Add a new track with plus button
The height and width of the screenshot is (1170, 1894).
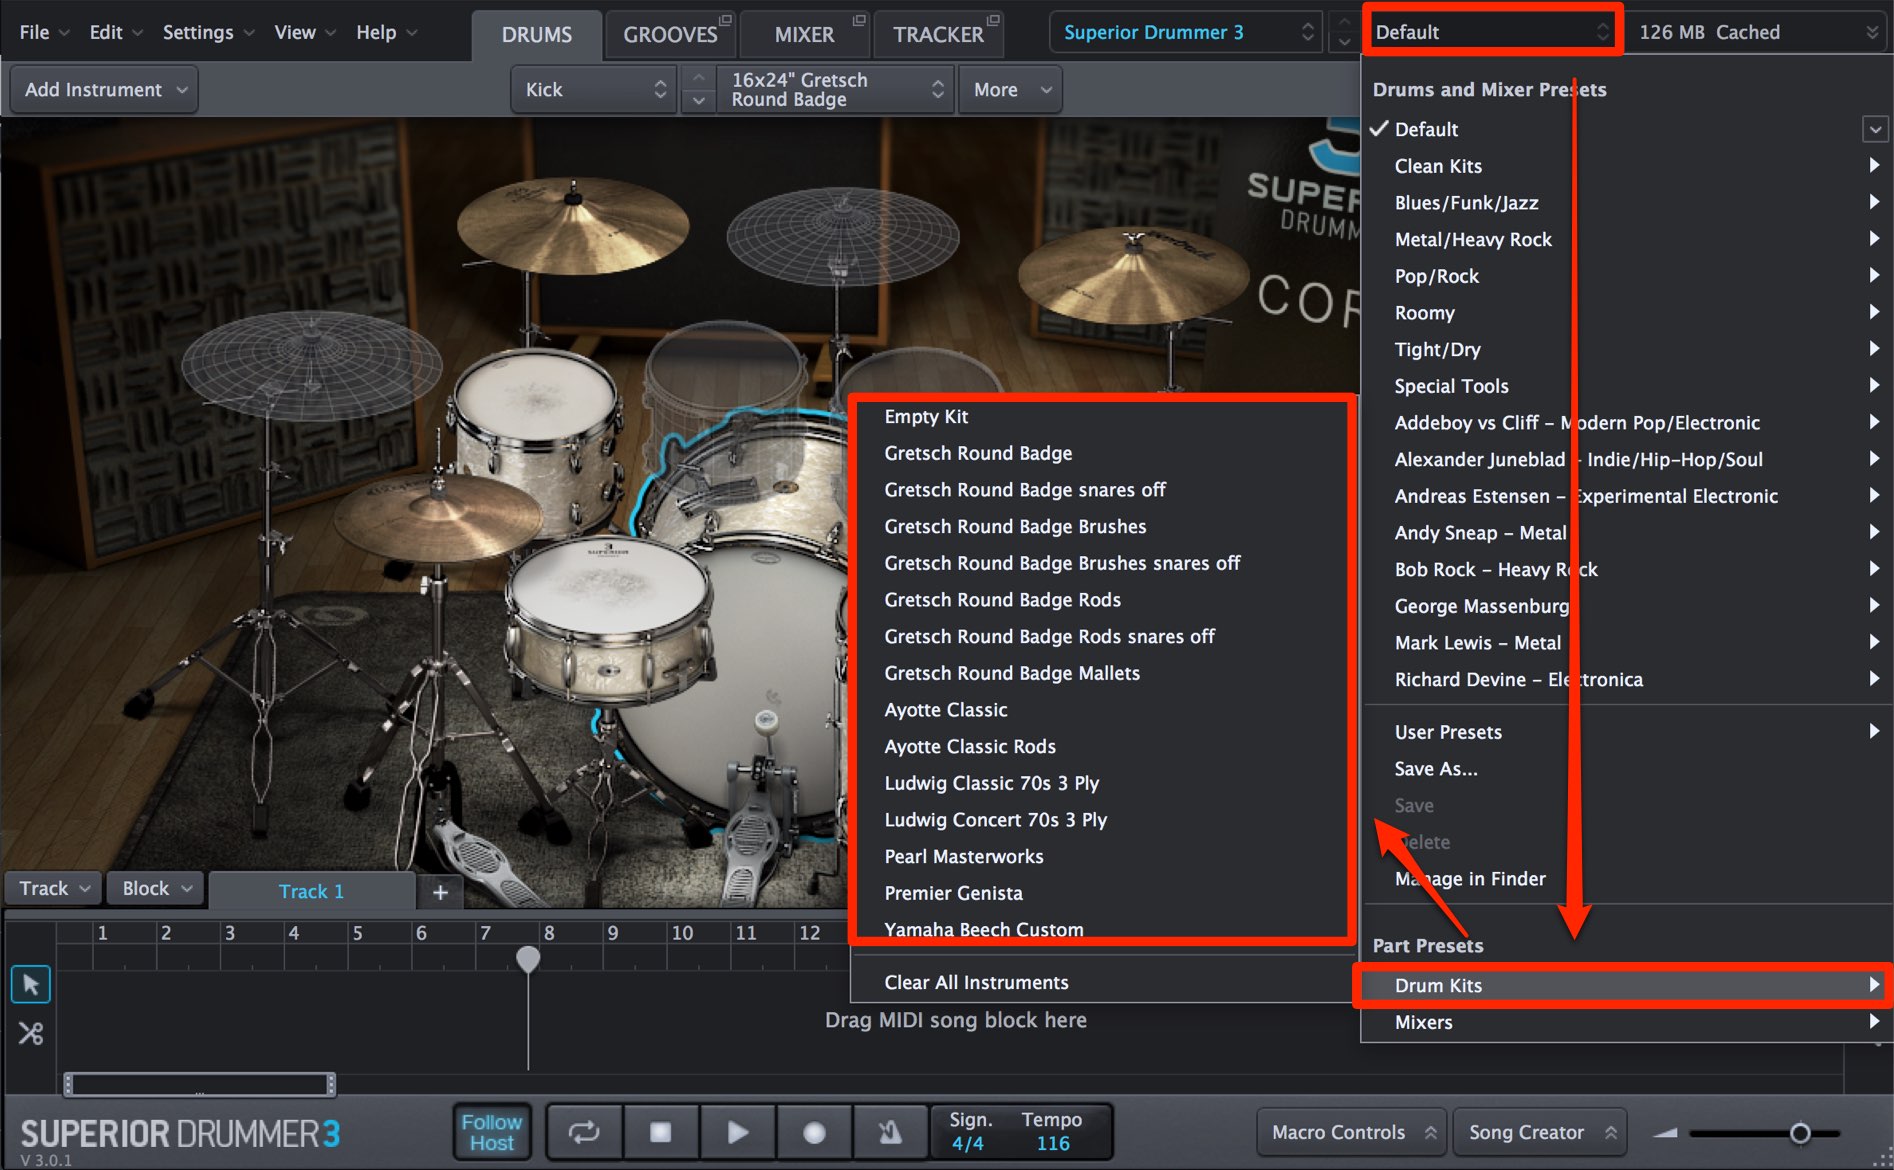(x=440, y=891)
